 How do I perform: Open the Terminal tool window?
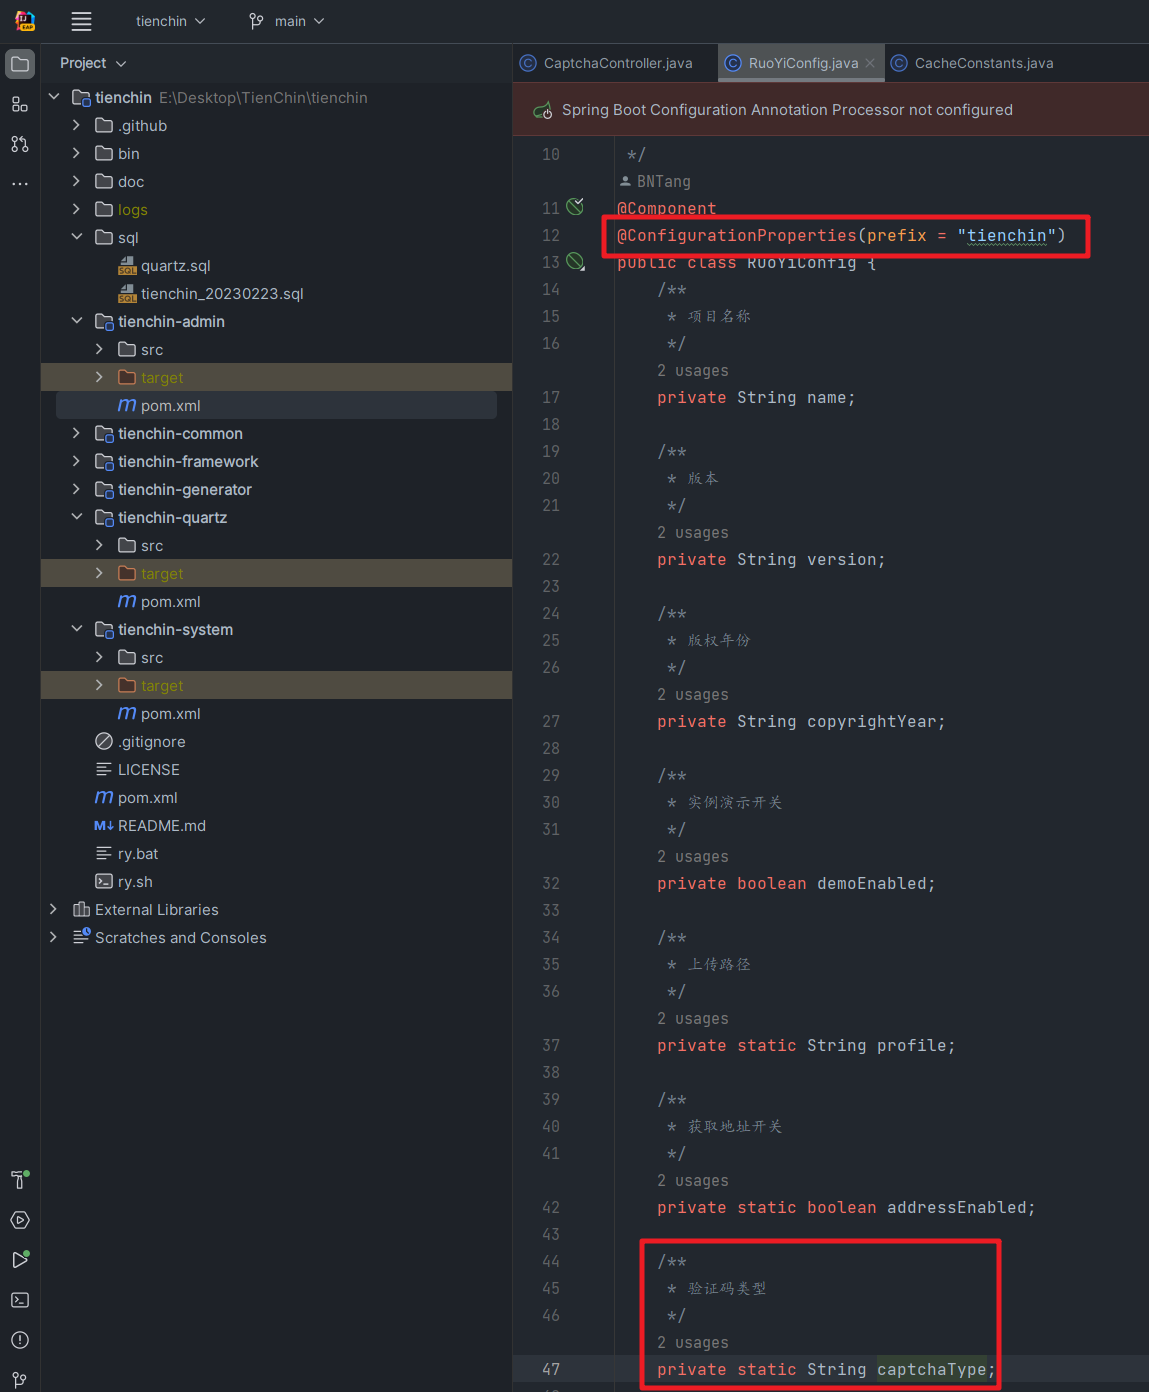tap(20, 1300)
